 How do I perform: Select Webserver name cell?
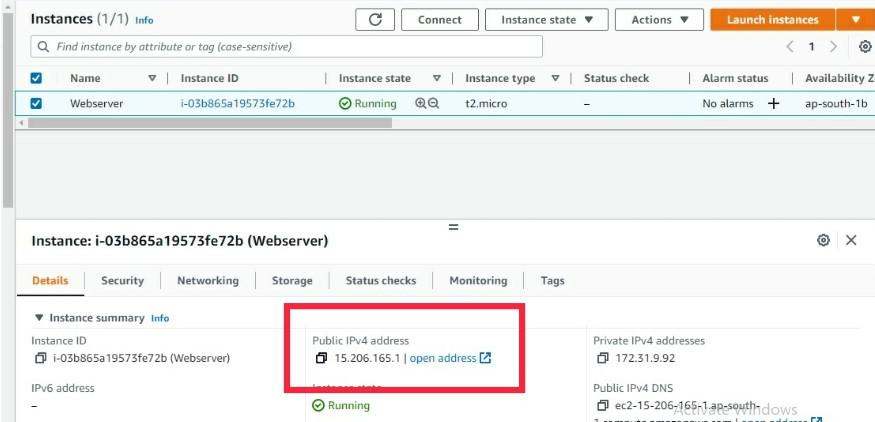[97, 103]
